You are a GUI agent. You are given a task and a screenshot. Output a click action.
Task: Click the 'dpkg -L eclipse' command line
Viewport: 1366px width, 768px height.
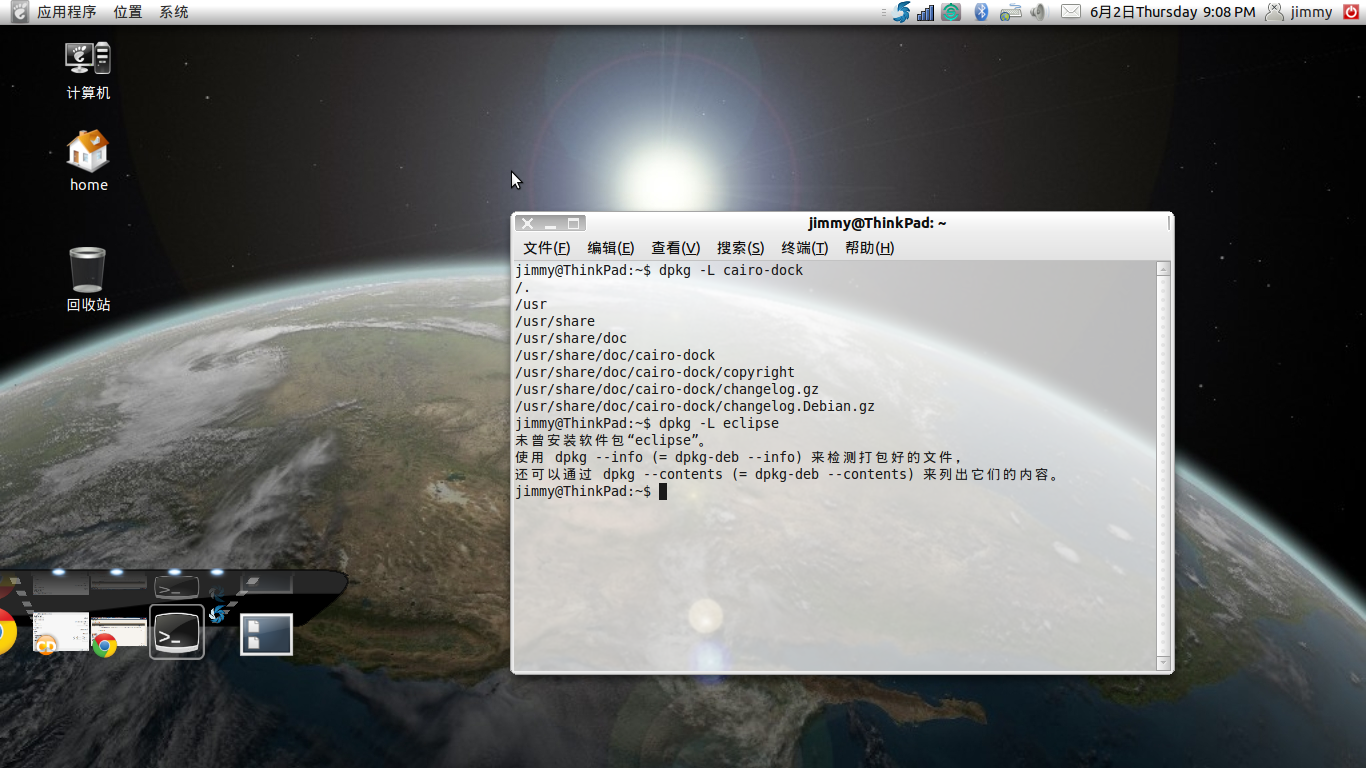coord(719,423)
